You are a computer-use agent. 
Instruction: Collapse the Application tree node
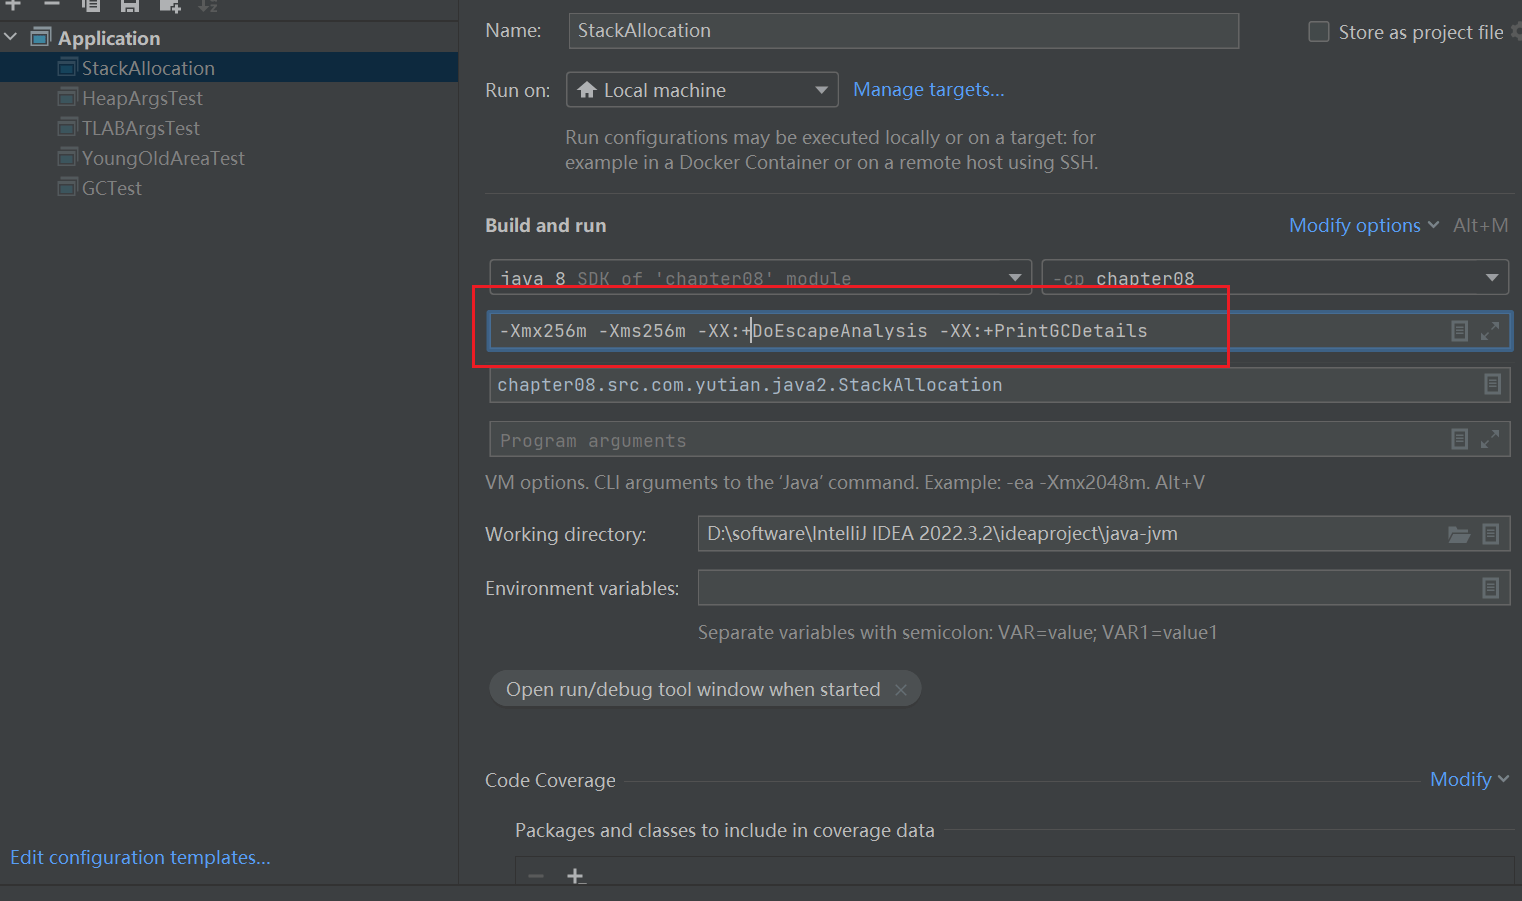tap(11, 38)
